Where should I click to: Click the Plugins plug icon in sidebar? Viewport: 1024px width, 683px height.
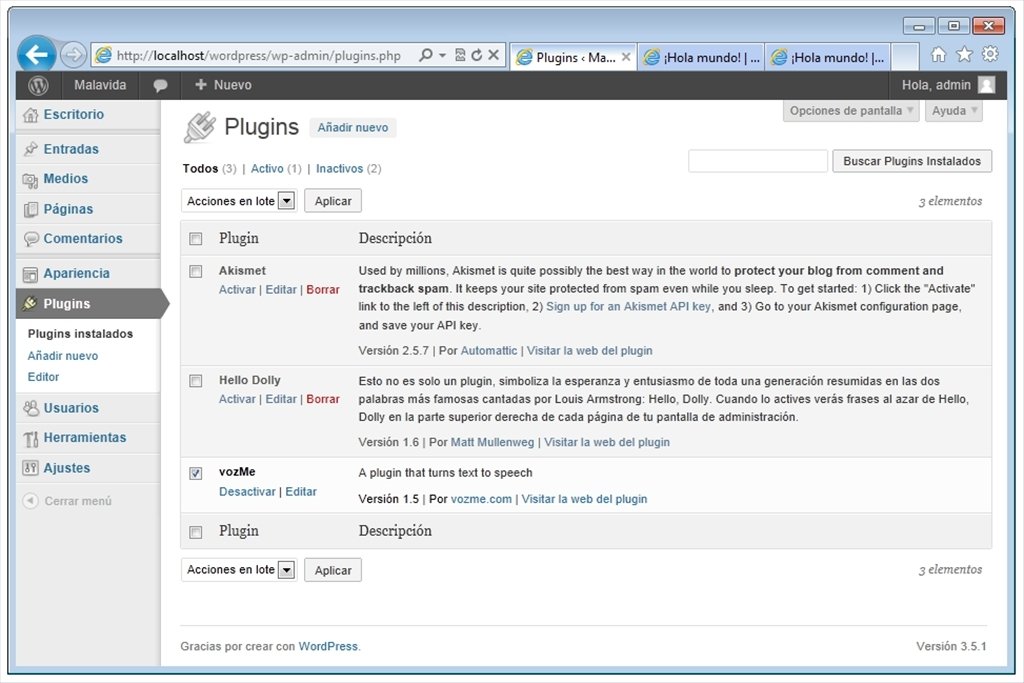pyautogui.click(x=30, y=304)
